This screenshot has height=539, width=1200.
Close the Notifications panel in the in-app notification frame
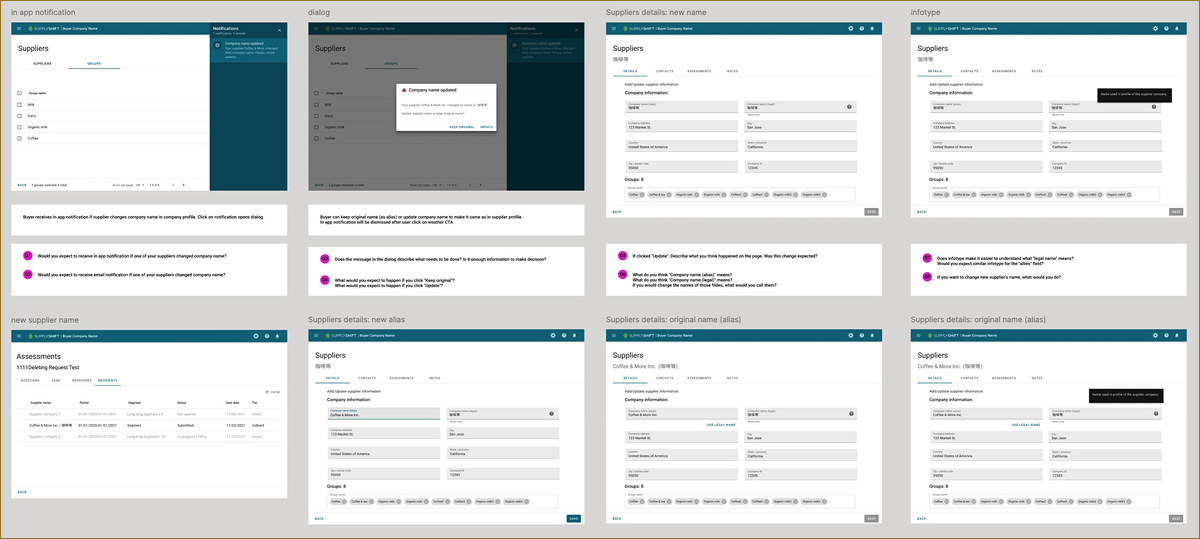(x=280, y=30)
